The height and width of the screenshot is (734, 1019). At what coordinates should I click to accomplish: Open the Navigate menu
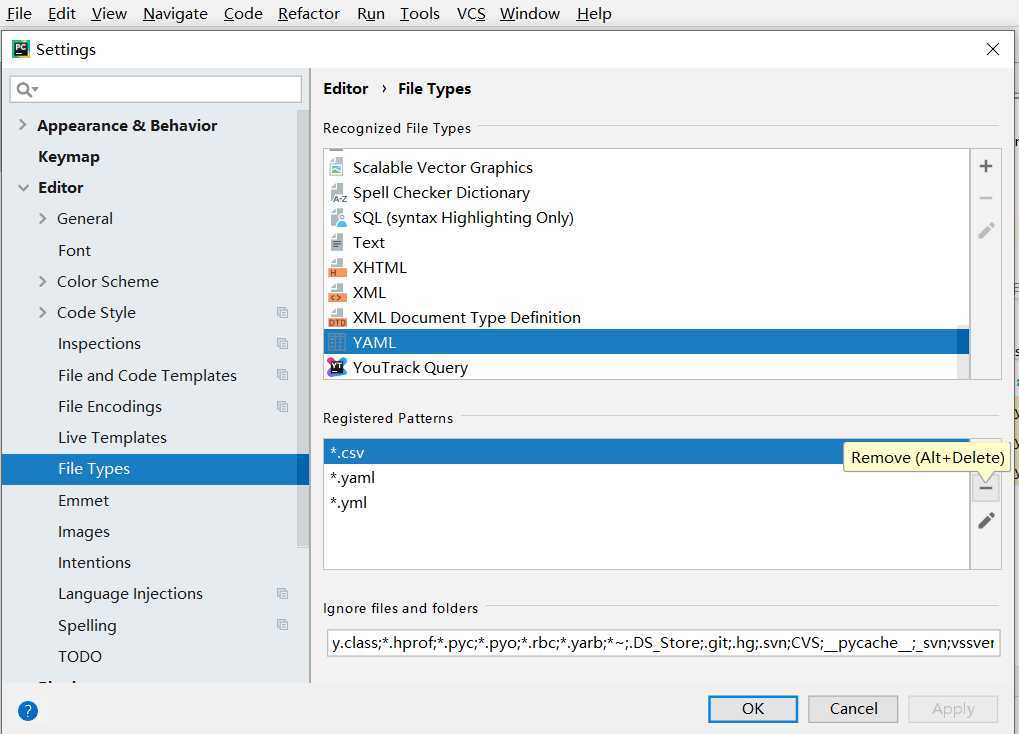175,14
